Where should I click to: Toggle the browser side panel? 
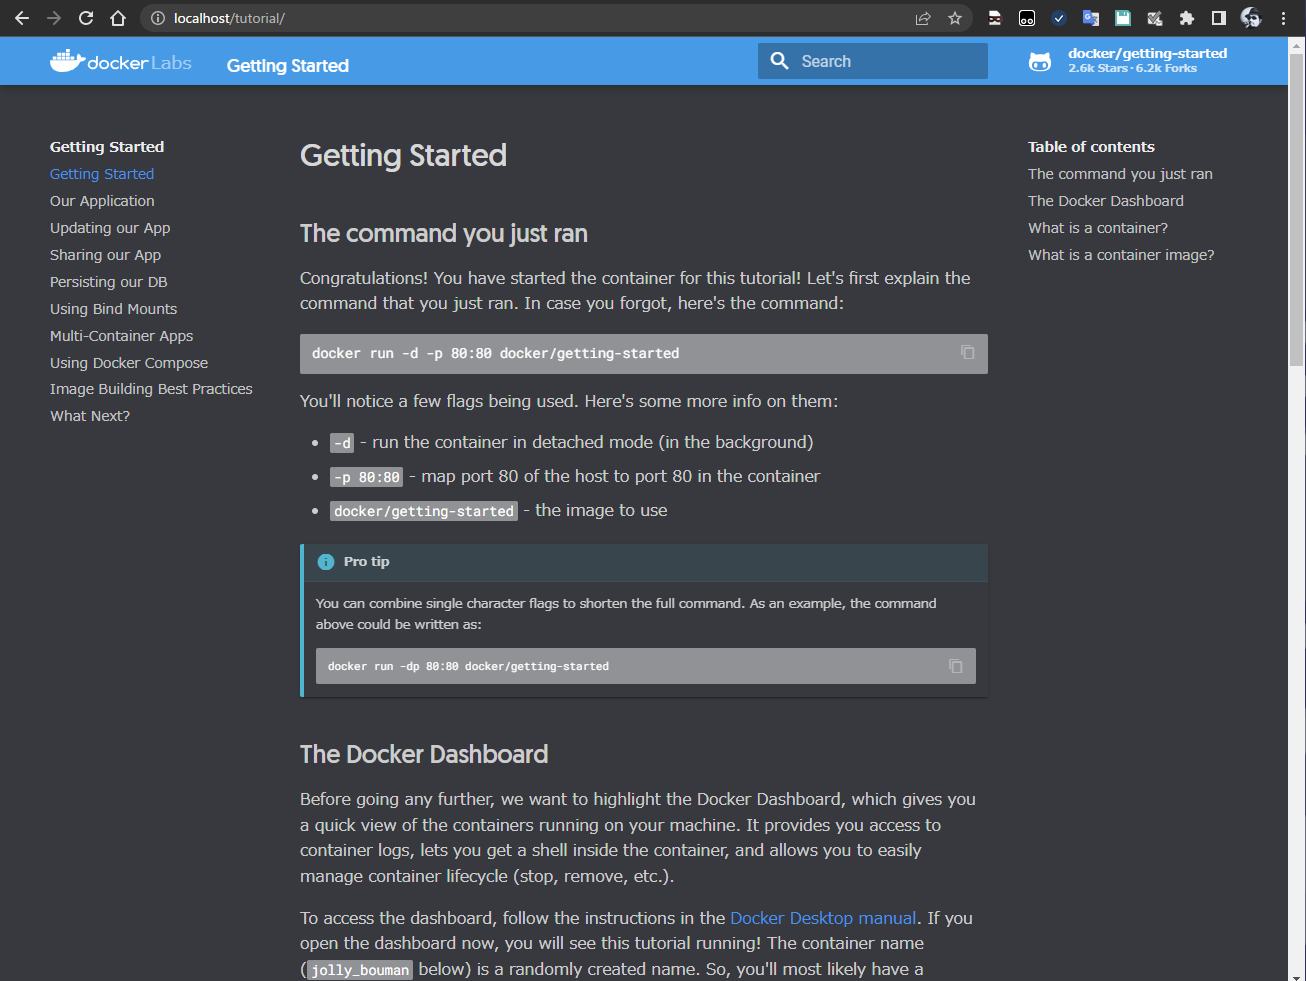[1218, 18]
